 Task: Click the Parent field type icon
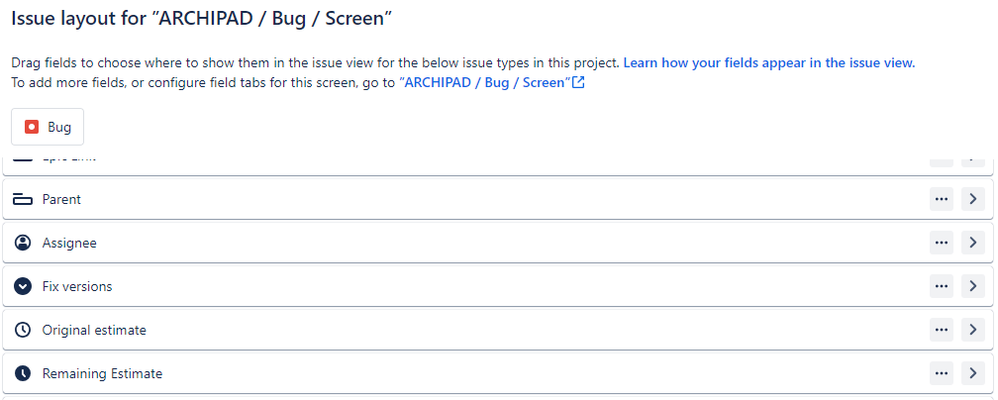(x=23, y=200)
